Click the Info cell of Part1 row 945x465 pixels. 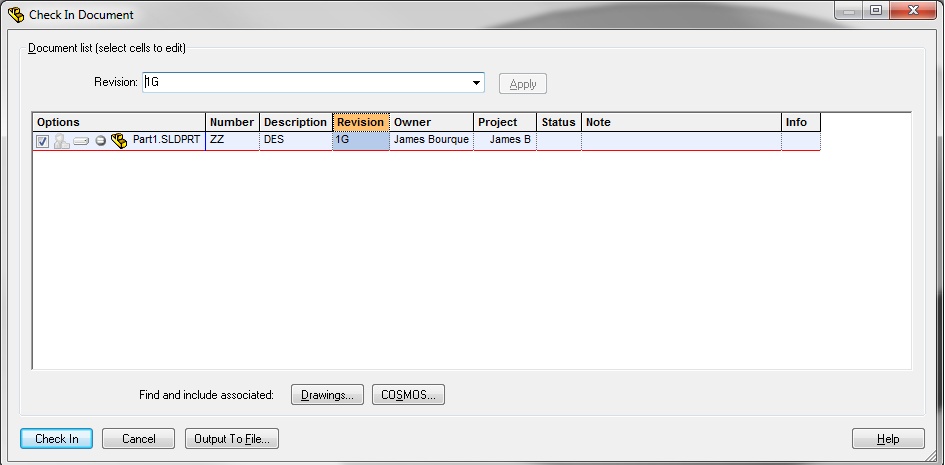[x=801, y=141]
